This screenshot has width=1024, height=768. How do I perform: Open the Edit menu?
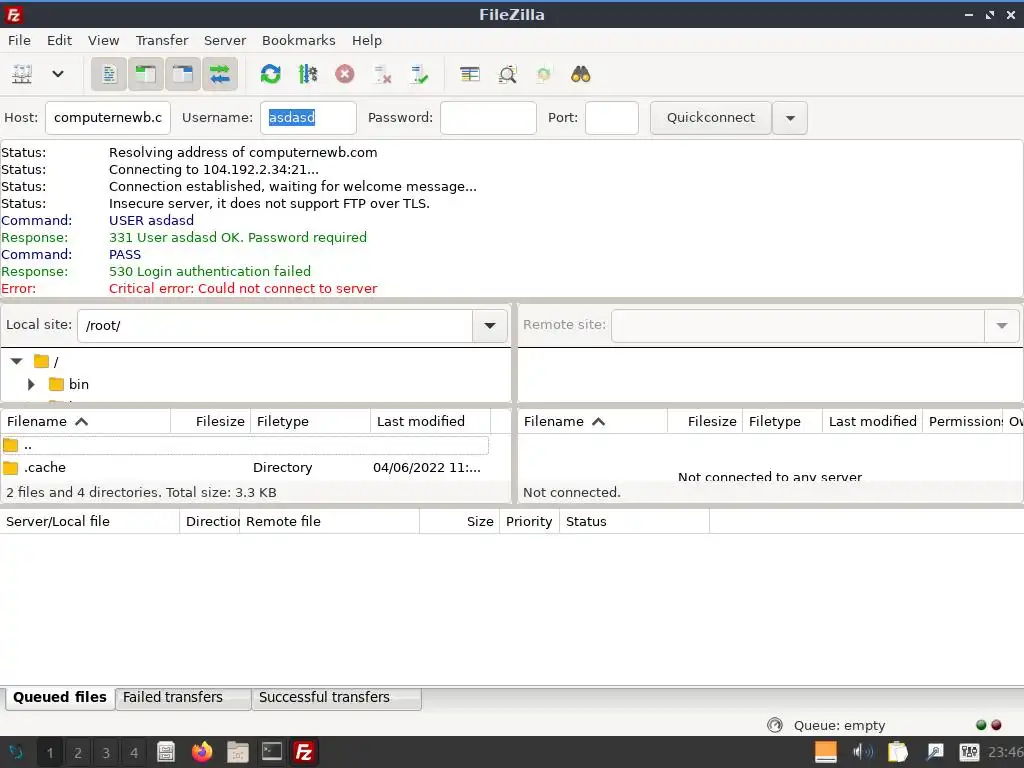pyautogui.click(x=59, y=40)
